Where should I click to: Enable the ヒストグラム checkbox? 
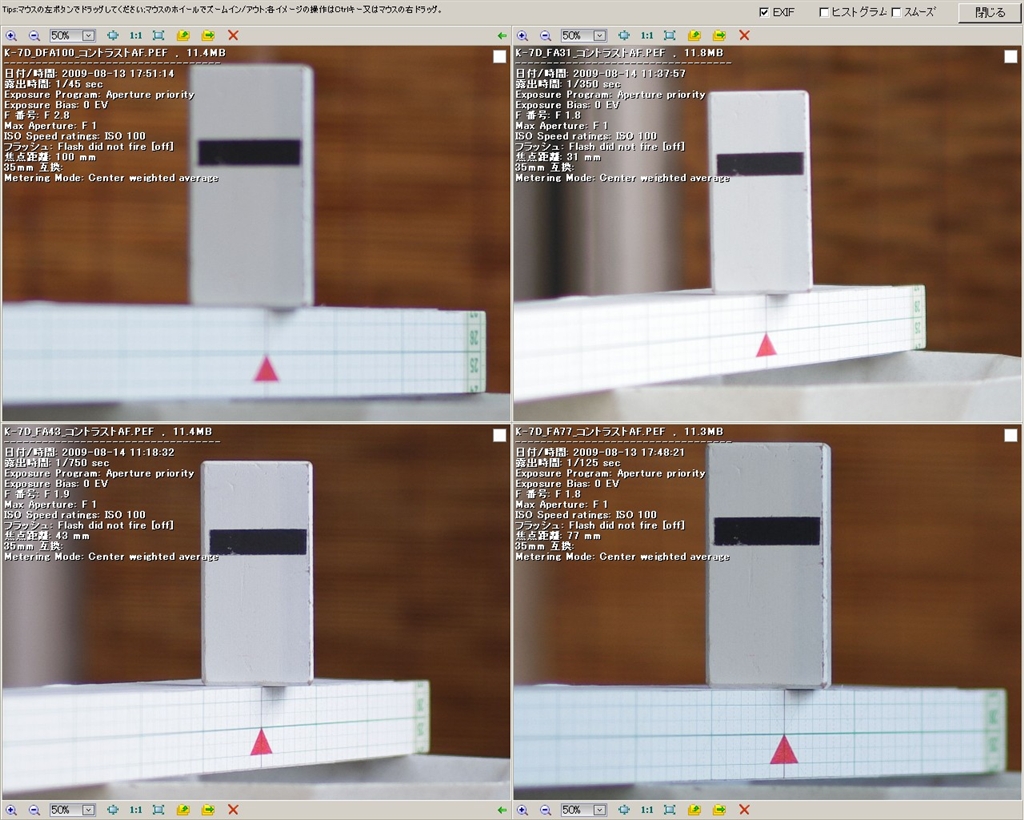click(x=824, y=12)
